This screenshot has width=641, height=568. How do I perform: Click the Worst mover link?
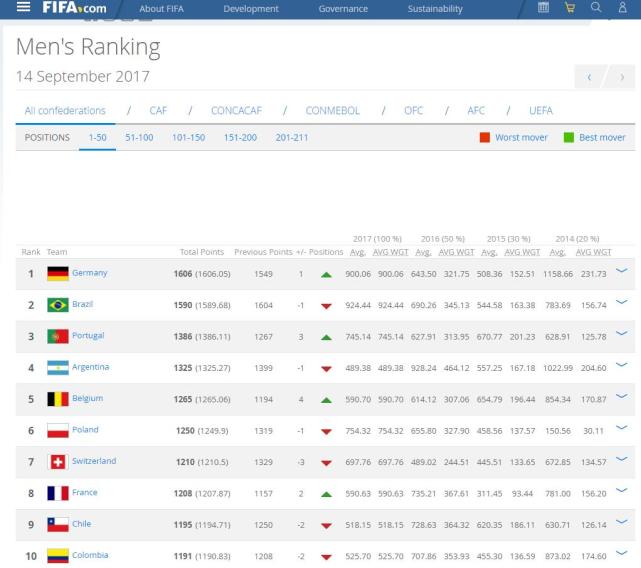pos(521,137)
